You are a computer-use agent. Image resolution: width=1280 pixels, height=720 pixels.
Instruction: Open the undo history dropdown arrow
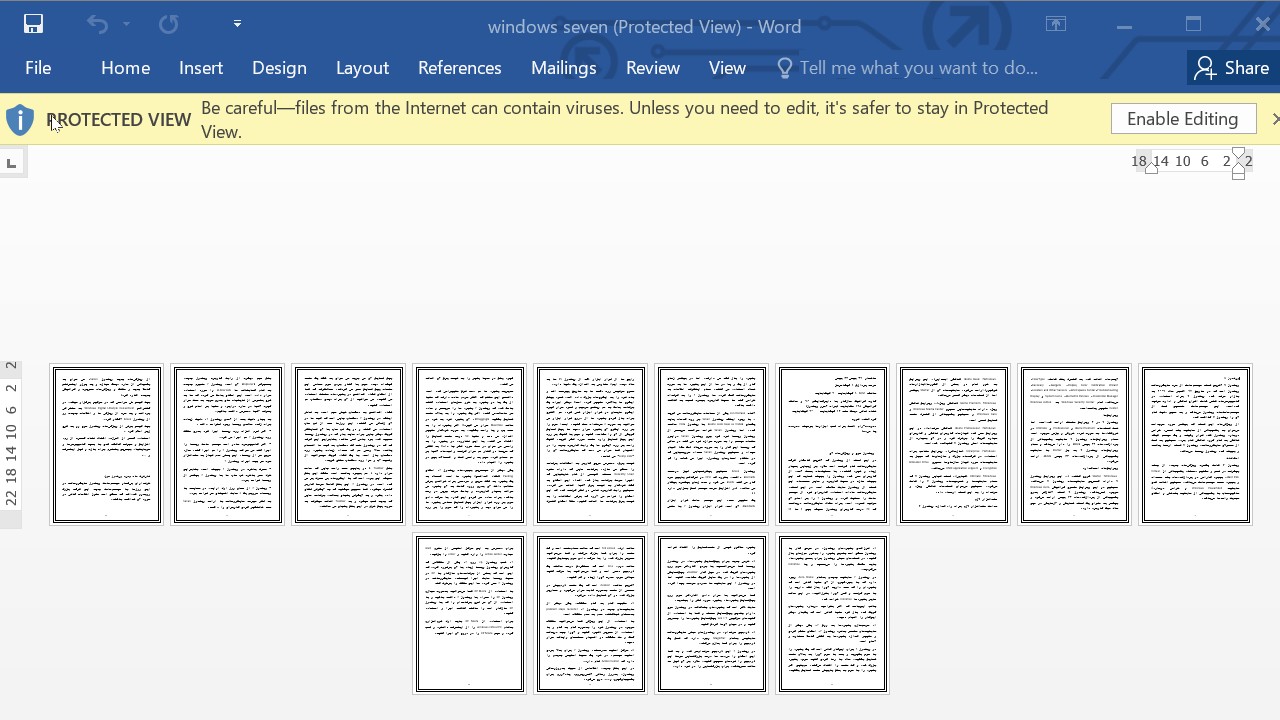[x=126, y=24]
